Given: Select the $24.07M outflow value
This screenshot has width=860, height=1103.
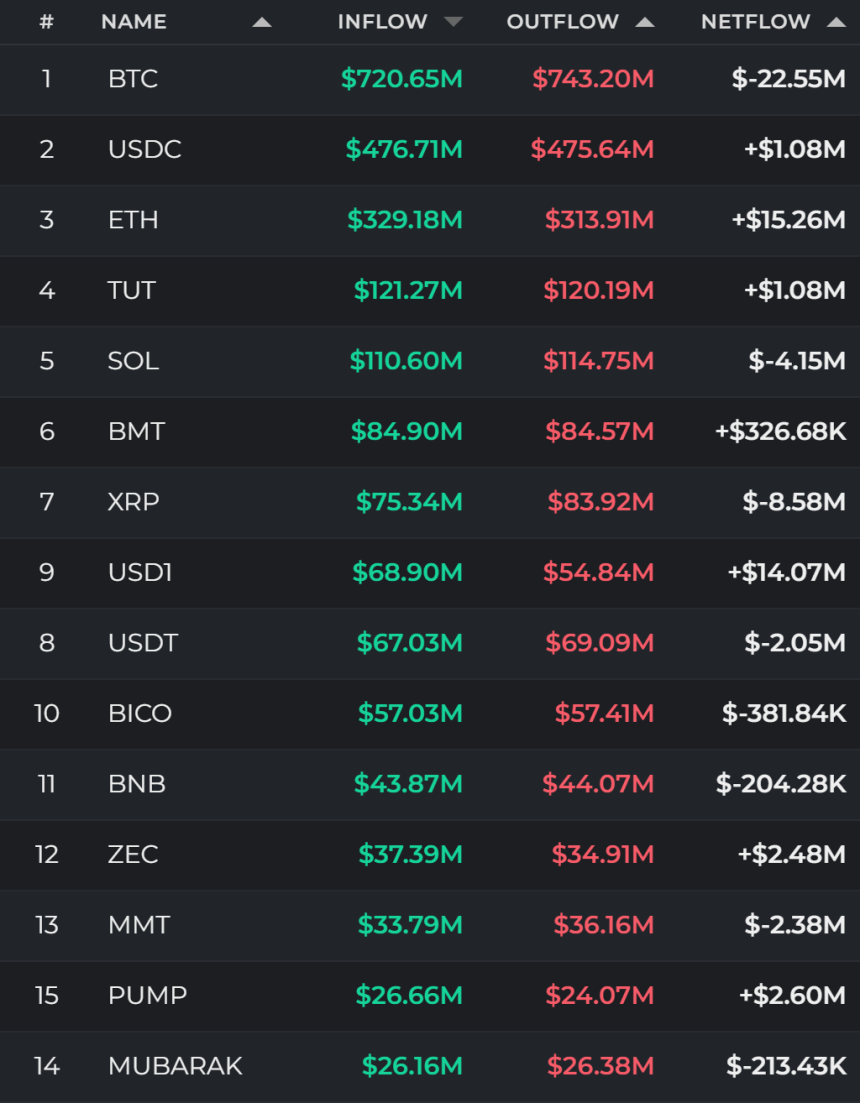Looking at the screenshot, I should pos(600,995).
